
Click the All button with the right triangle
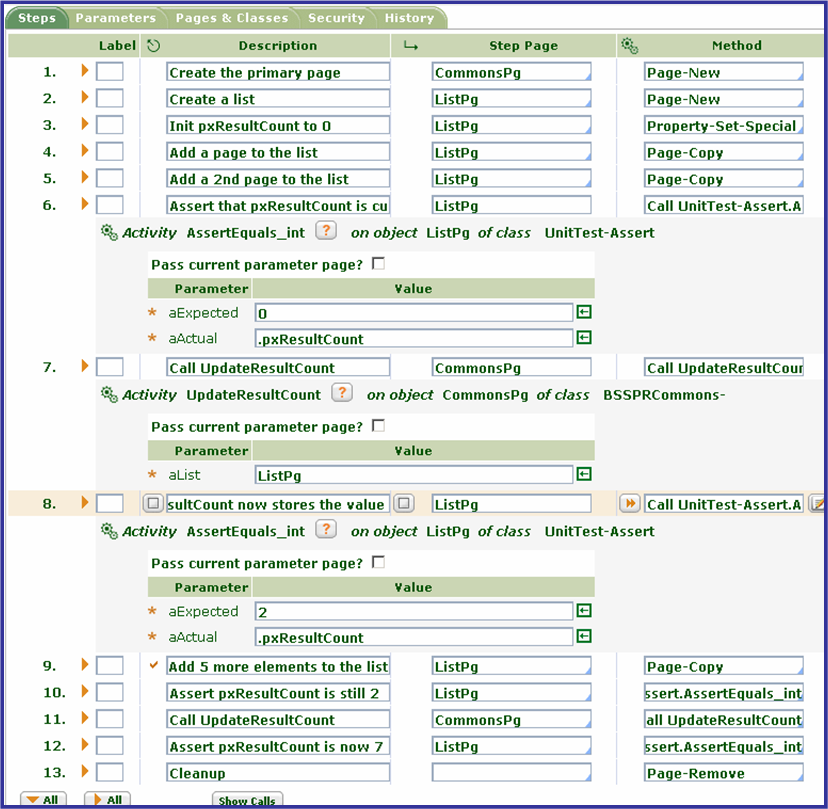click(107, 800)
